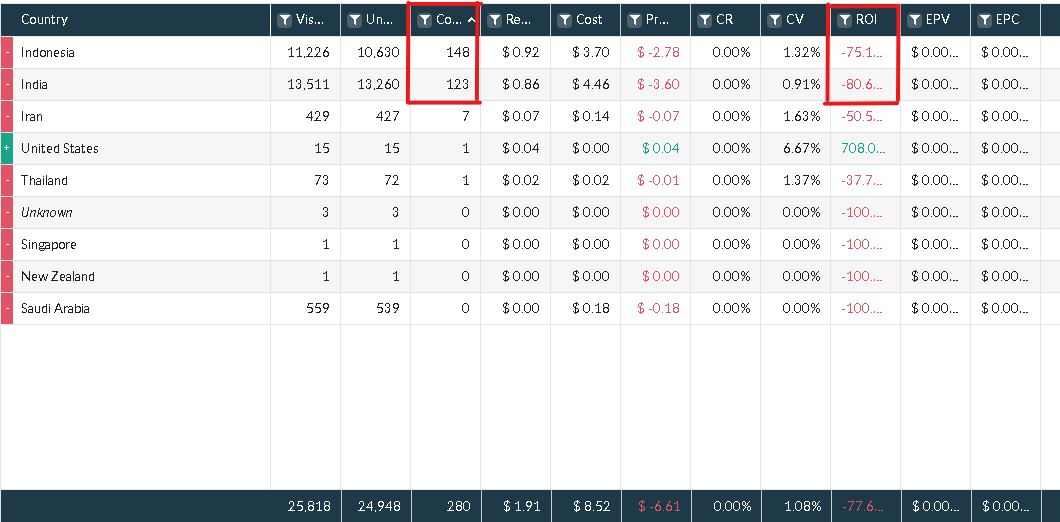1060x522 pixels.
Task: Open the filter icon beside ROI header
Action: 846,20
